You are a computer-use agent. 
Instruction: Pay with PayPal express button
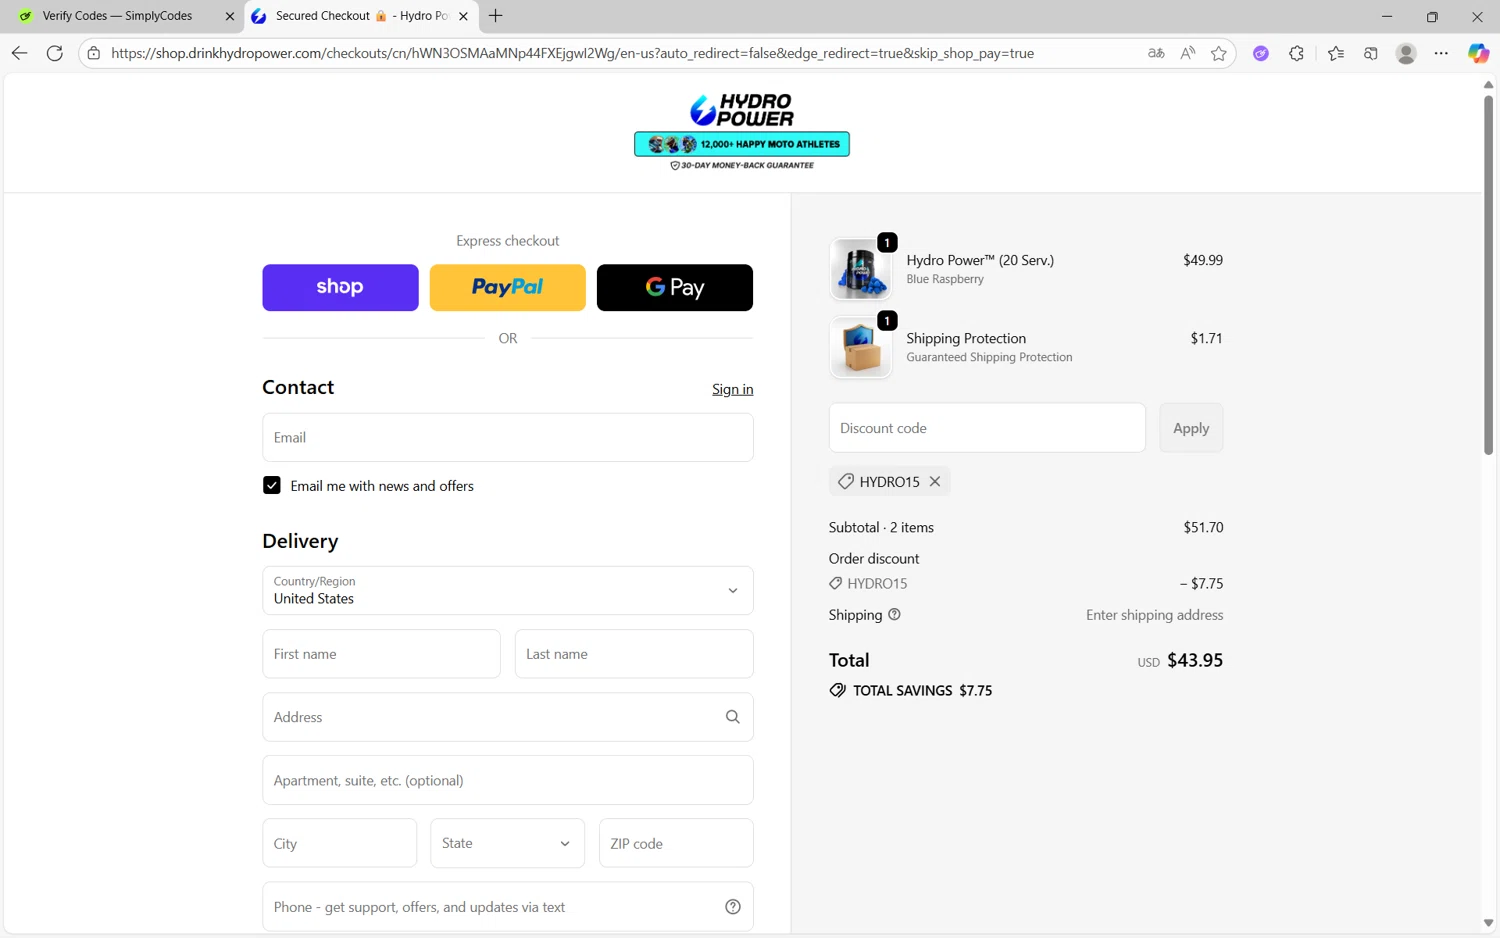[508, 287]
